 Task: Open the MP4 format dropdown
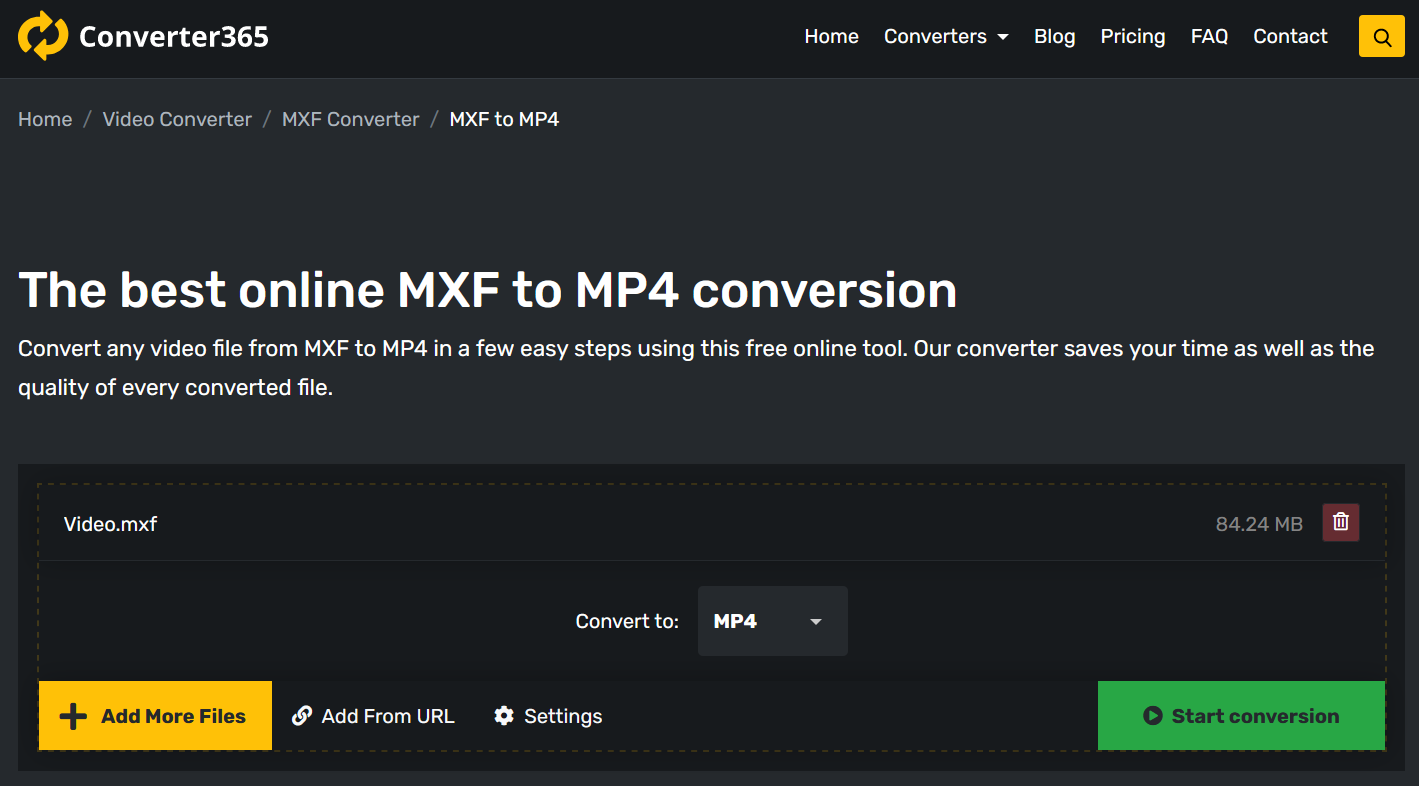(x=771, y=621)
